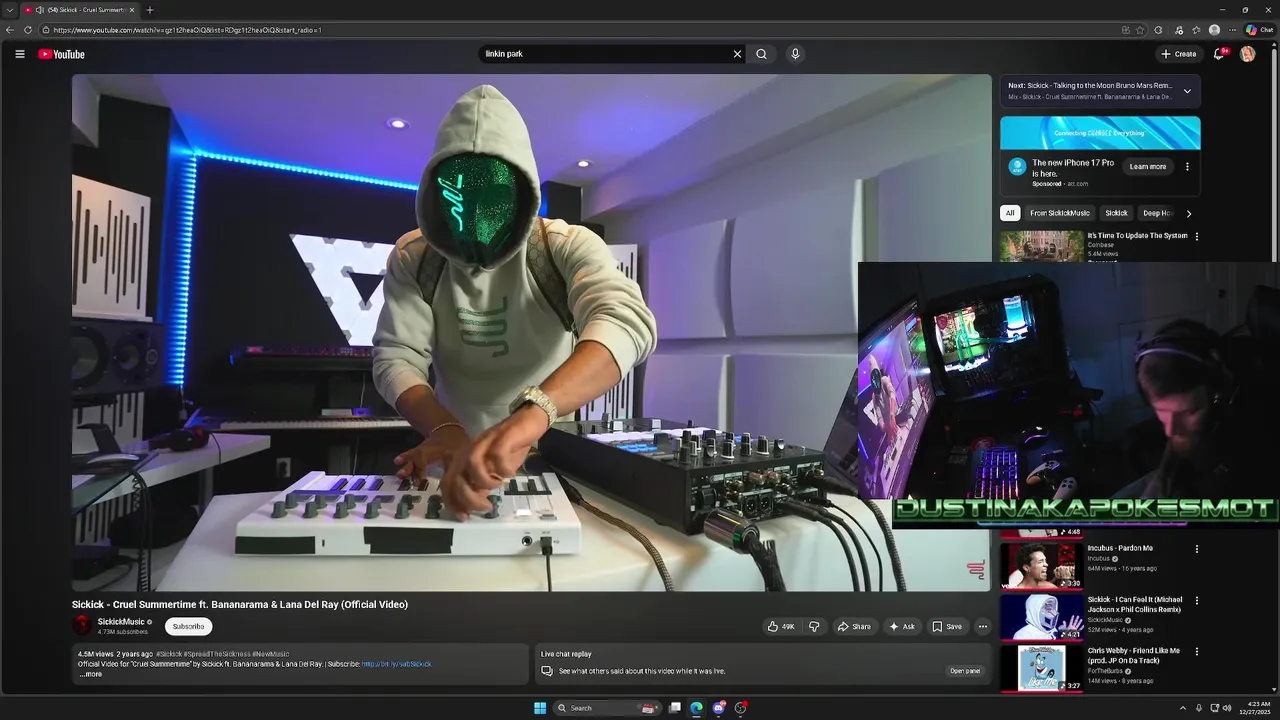Open options for Incubus - Pardon Me
The width and height of the screenshot is (1280, 720).
[1196, 549]
